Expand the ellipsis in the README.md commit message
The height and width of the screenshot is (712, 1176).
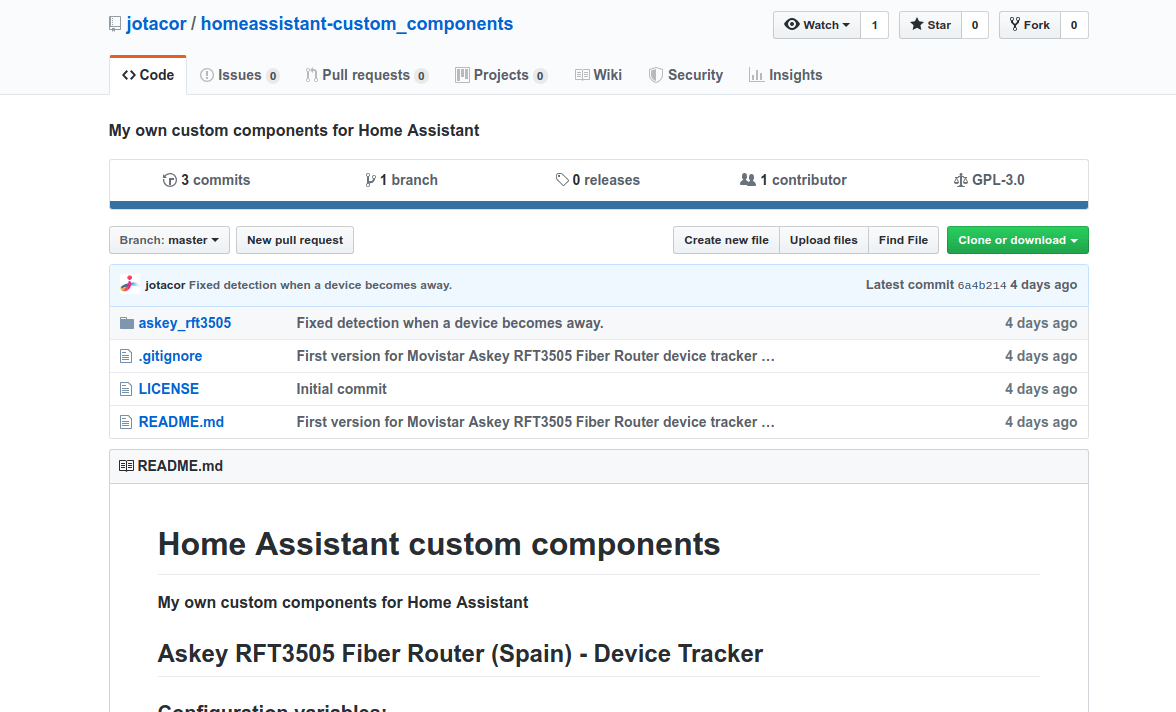[x=768, y=422]
